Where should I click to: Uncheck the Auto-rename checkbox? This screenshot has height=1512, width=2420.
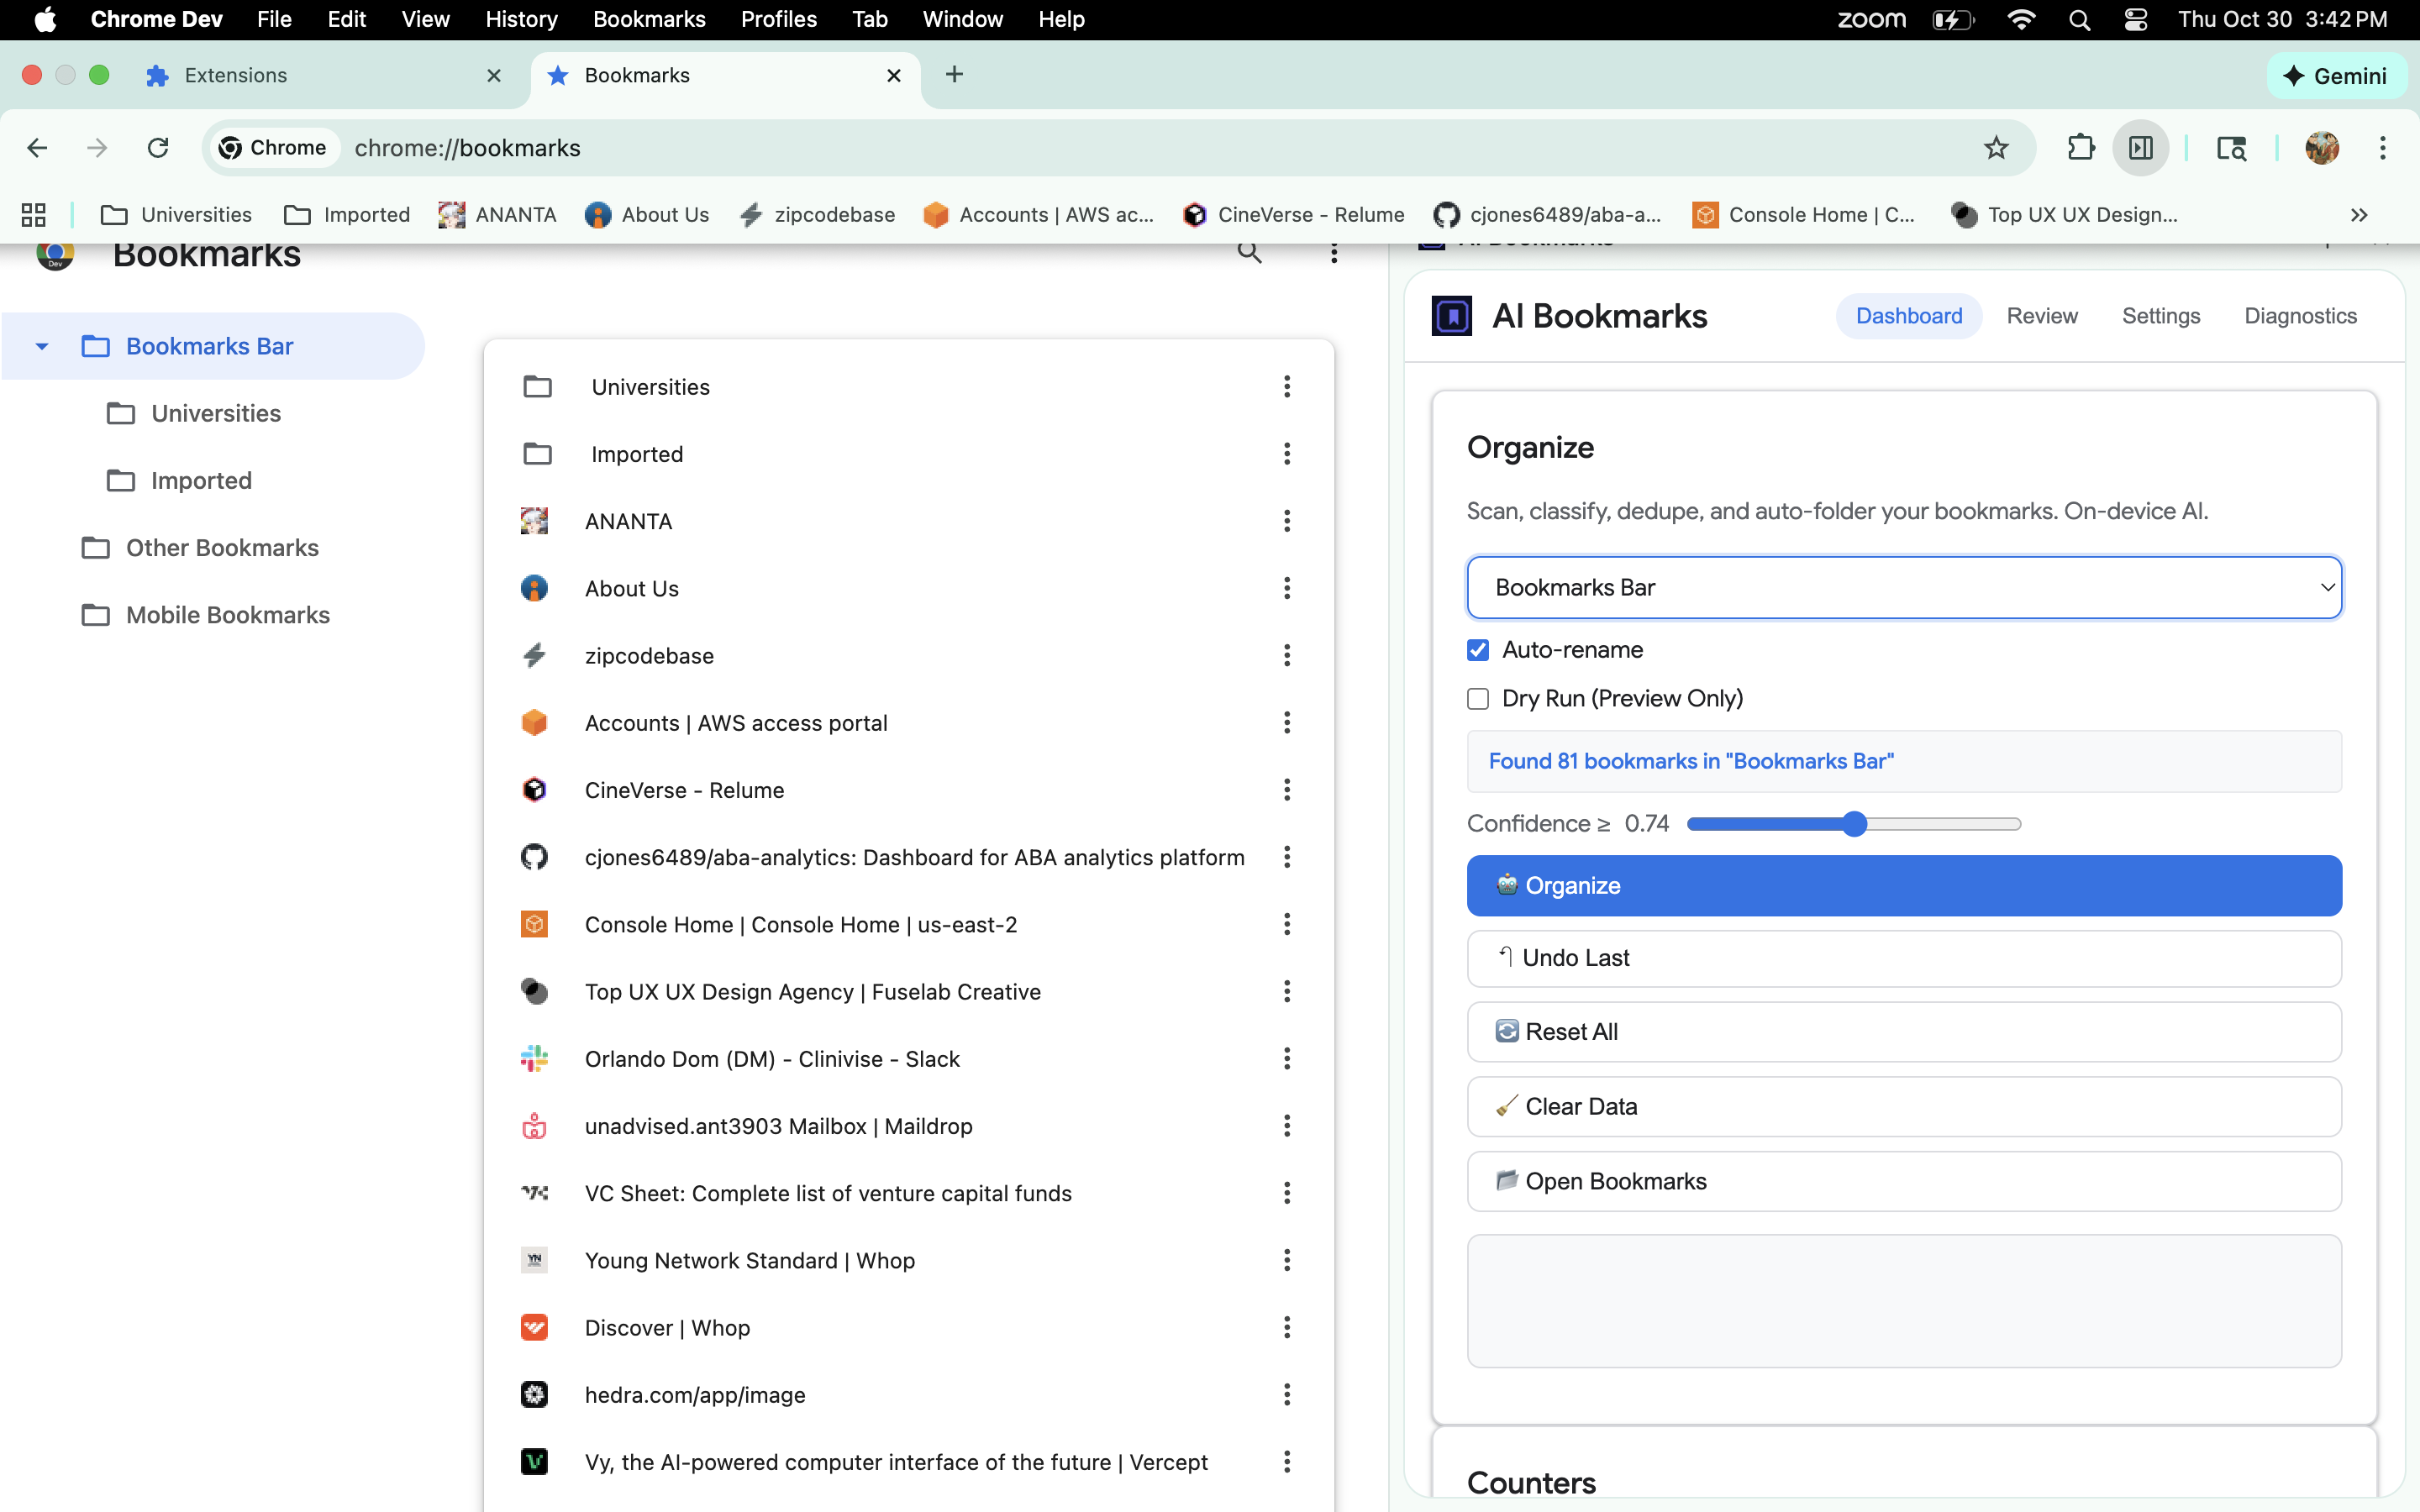1478,650
